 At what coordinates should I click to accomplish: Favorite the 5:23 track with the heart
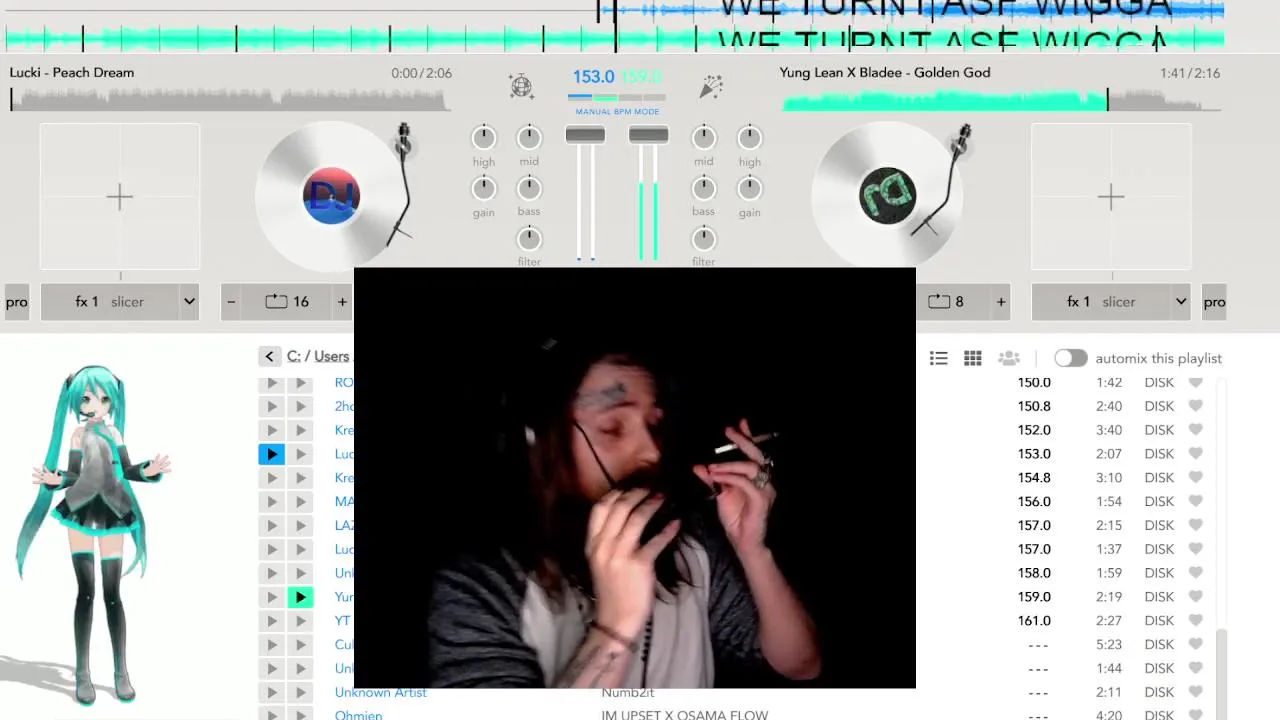click(x=1195, y=645)
